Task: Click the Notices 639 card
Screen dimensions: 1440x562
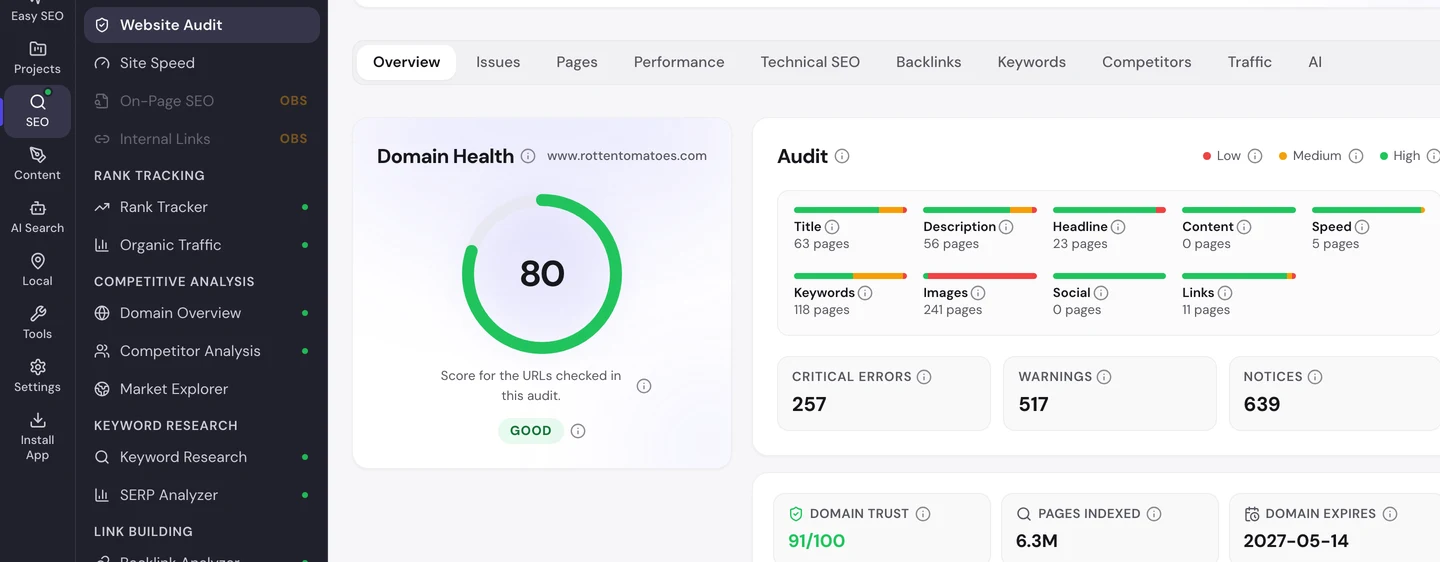Action: point(1335,393)
